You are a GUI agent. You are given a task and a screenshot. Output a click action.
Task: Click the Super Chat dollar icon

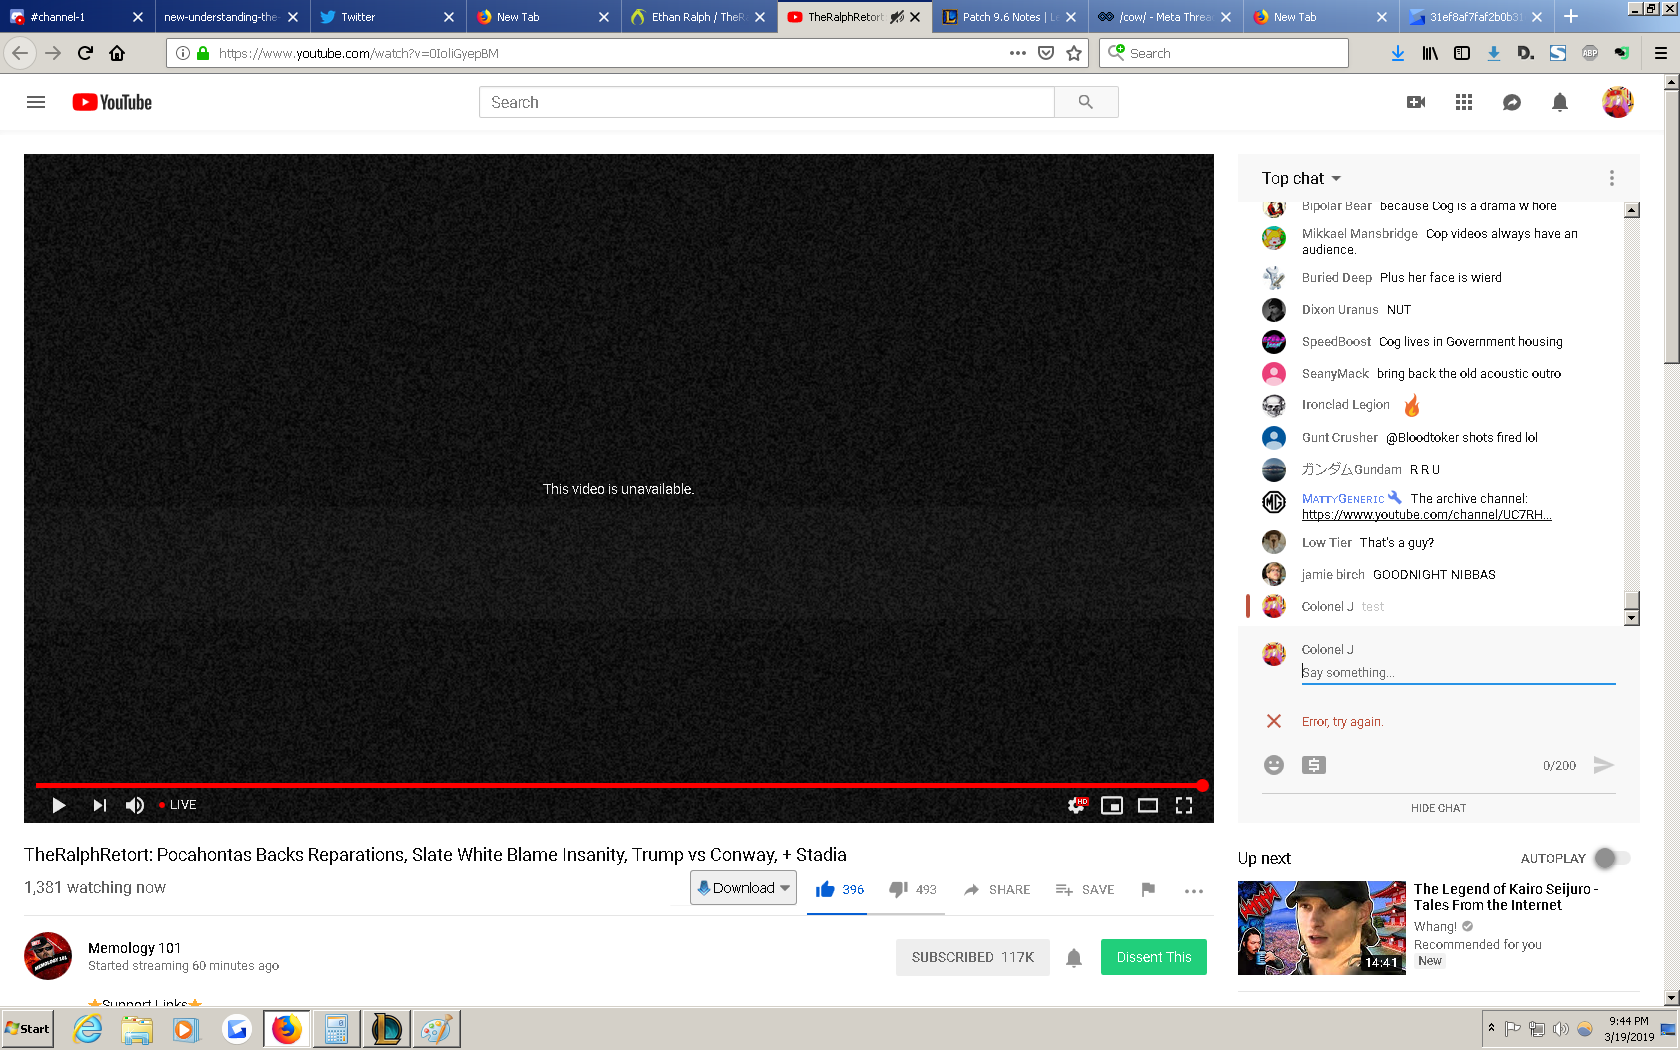point(1314,765)
